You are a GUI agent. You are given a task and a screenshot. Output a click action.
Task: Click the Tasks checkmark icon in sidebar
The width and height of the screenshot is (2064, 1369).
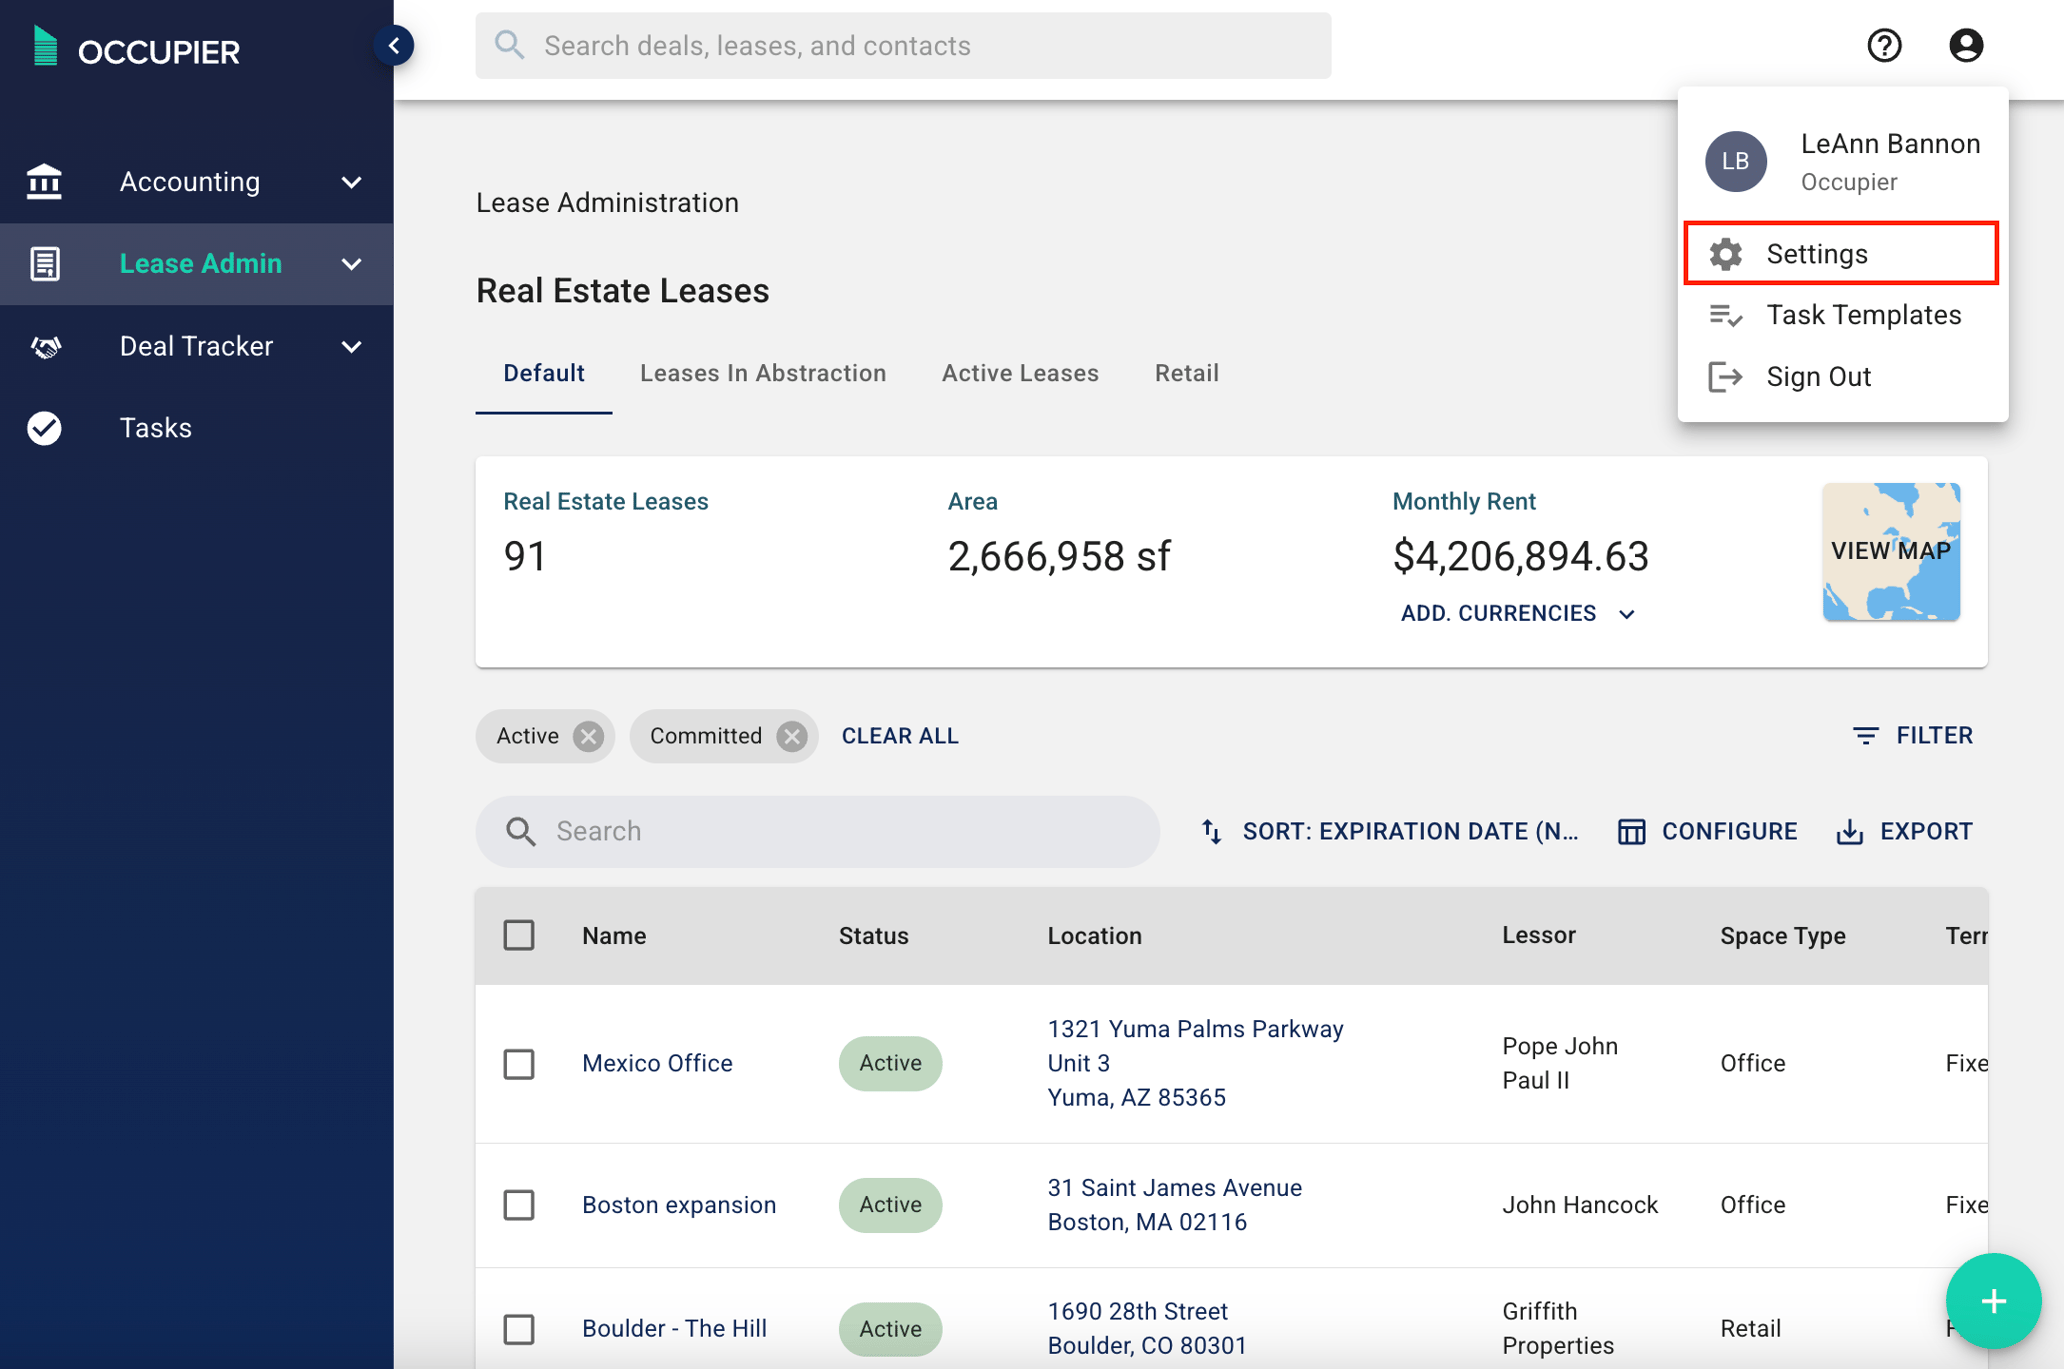tap(45, 428)
